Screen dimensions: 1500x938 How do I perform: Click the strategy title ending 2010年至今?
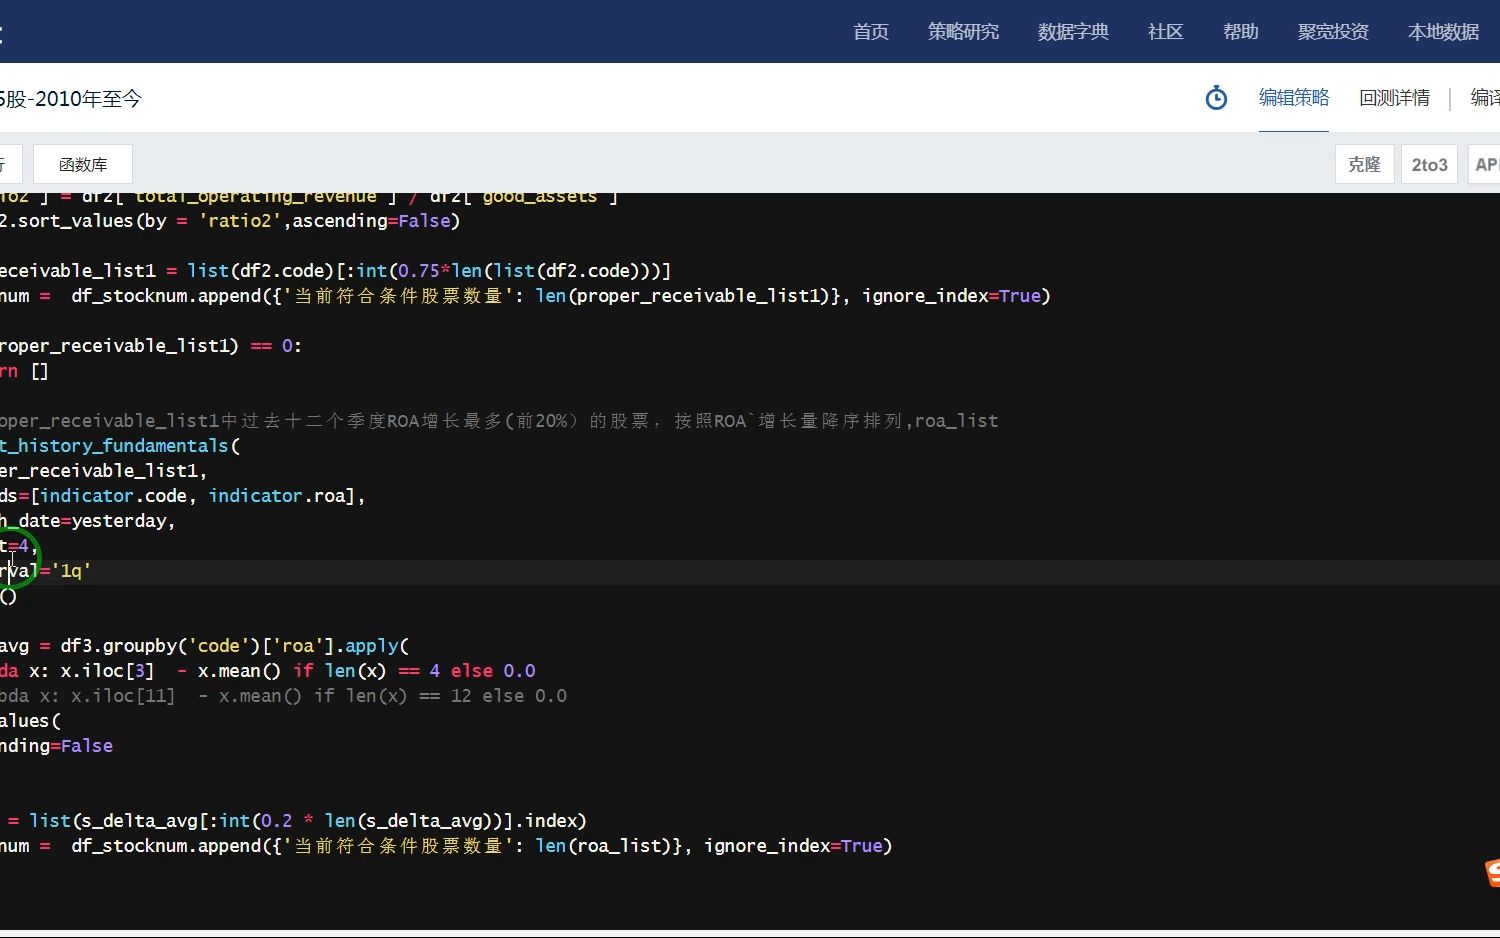click(x=71, y=99)
